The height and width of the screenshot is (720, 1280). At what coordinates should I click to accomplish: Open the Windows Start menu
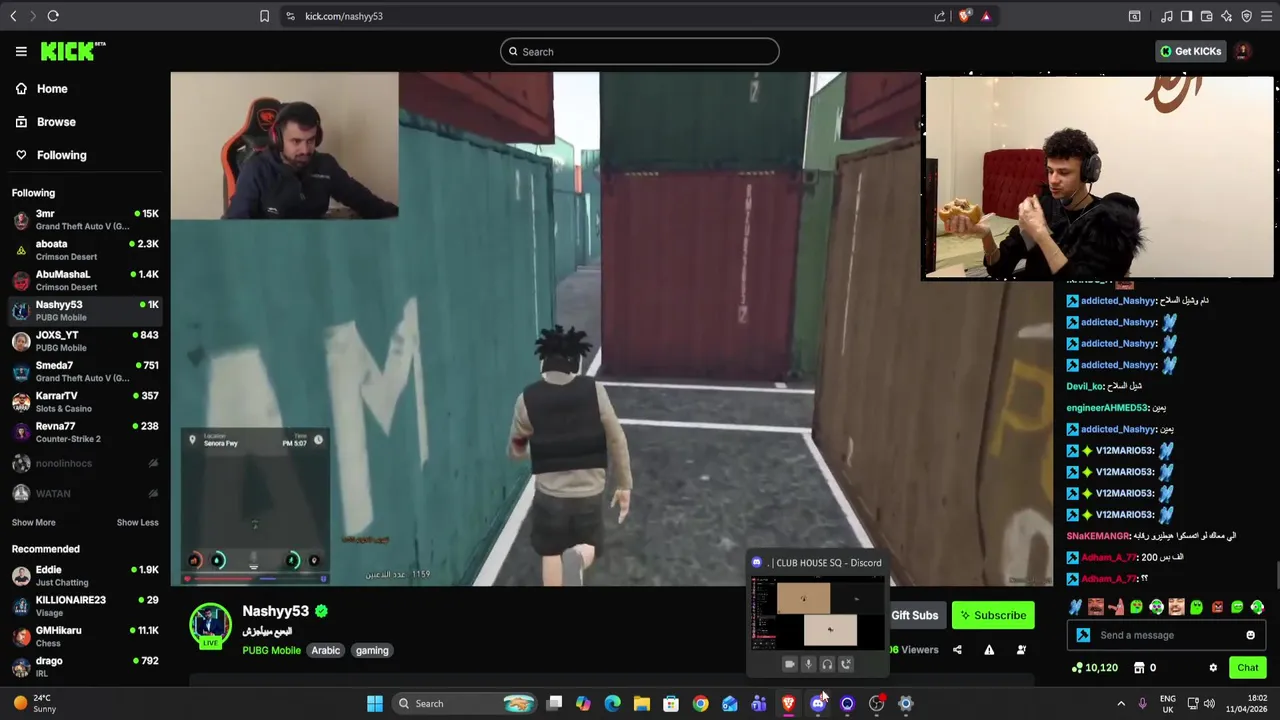[375, 704]
